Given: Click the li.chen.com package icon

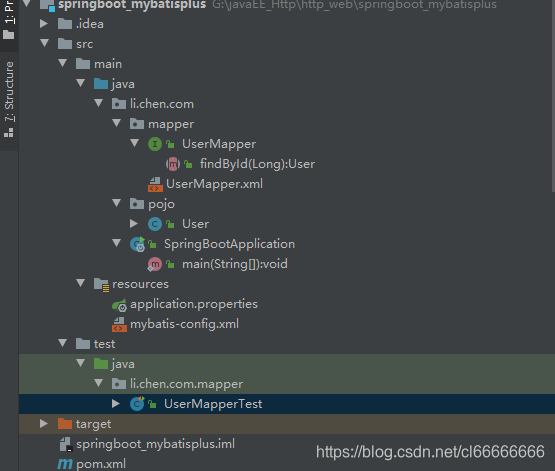Looking at the screenshot, I should pyautogui.click(x=119, y=104).
